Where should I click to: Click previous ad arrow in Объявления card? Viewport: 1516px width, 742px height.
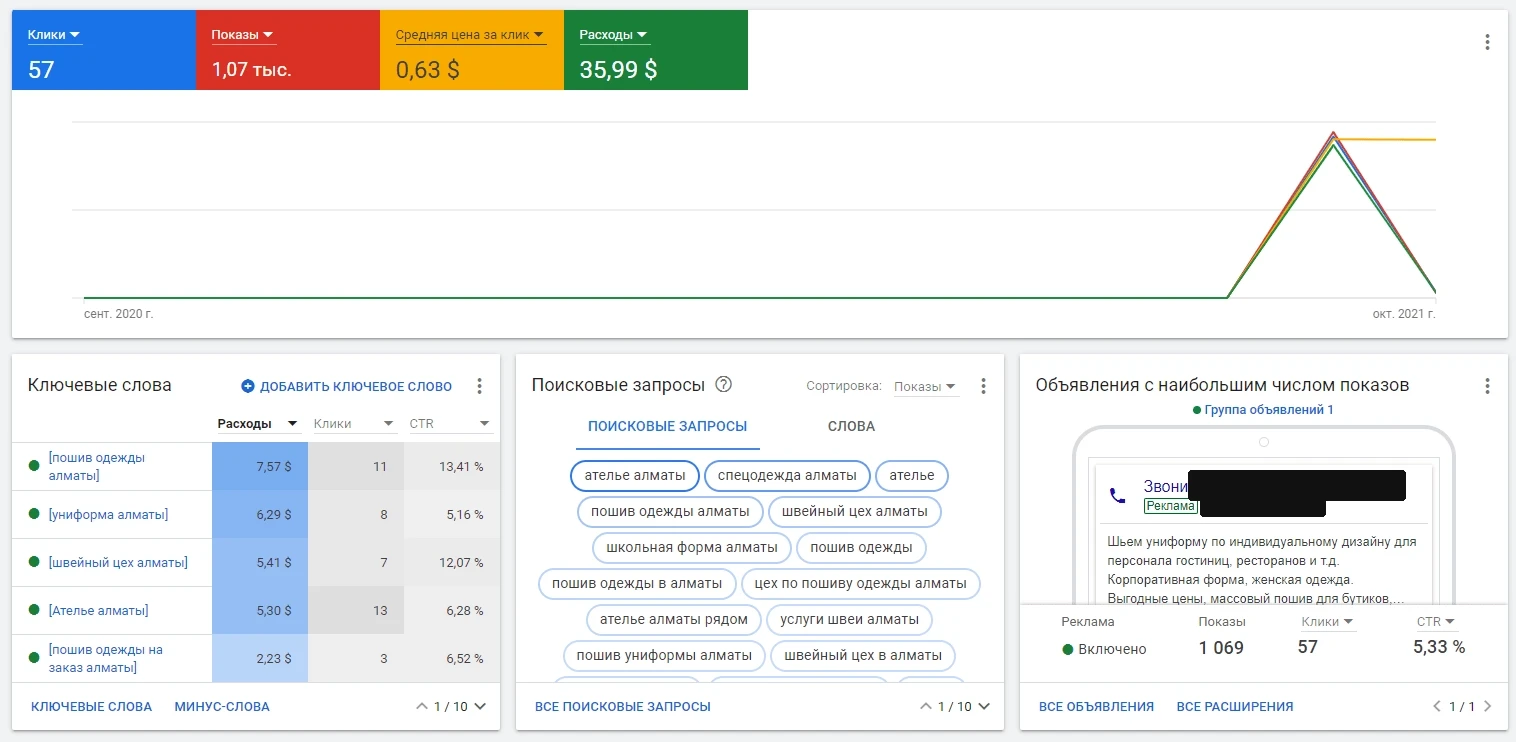pyautogui.click(x=1438, y=706)
